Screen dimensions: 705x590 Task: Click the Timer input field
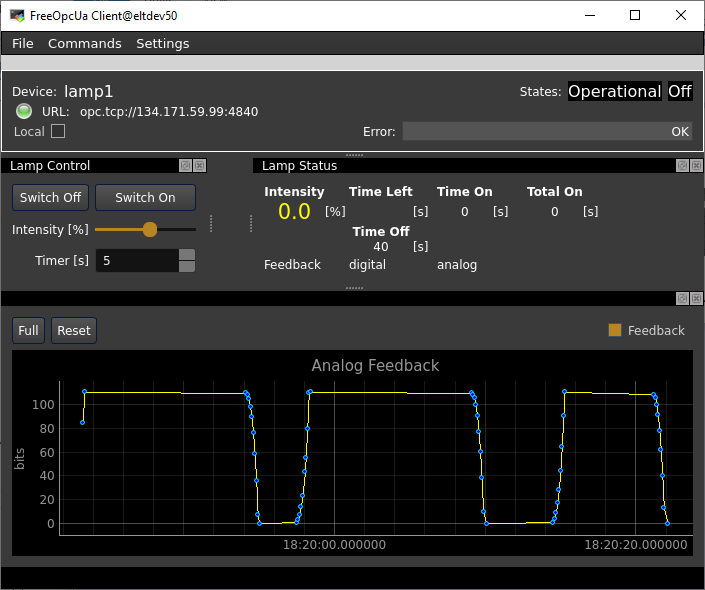click(x=137, y=260)
